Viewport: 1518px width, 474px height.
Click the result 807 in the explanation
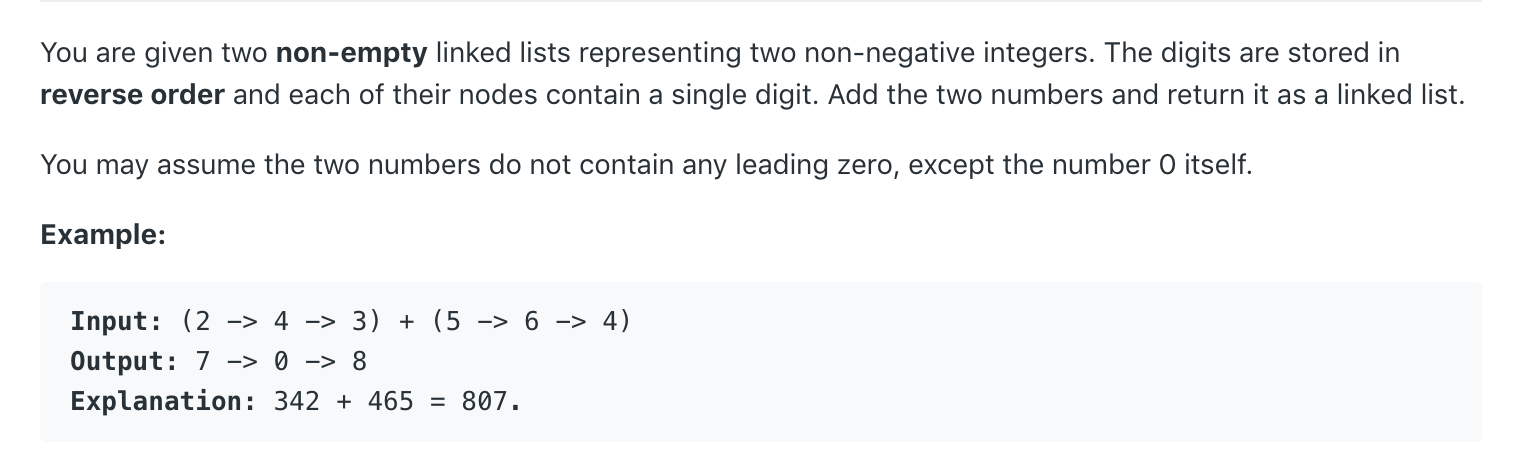(x=484, y=401)
